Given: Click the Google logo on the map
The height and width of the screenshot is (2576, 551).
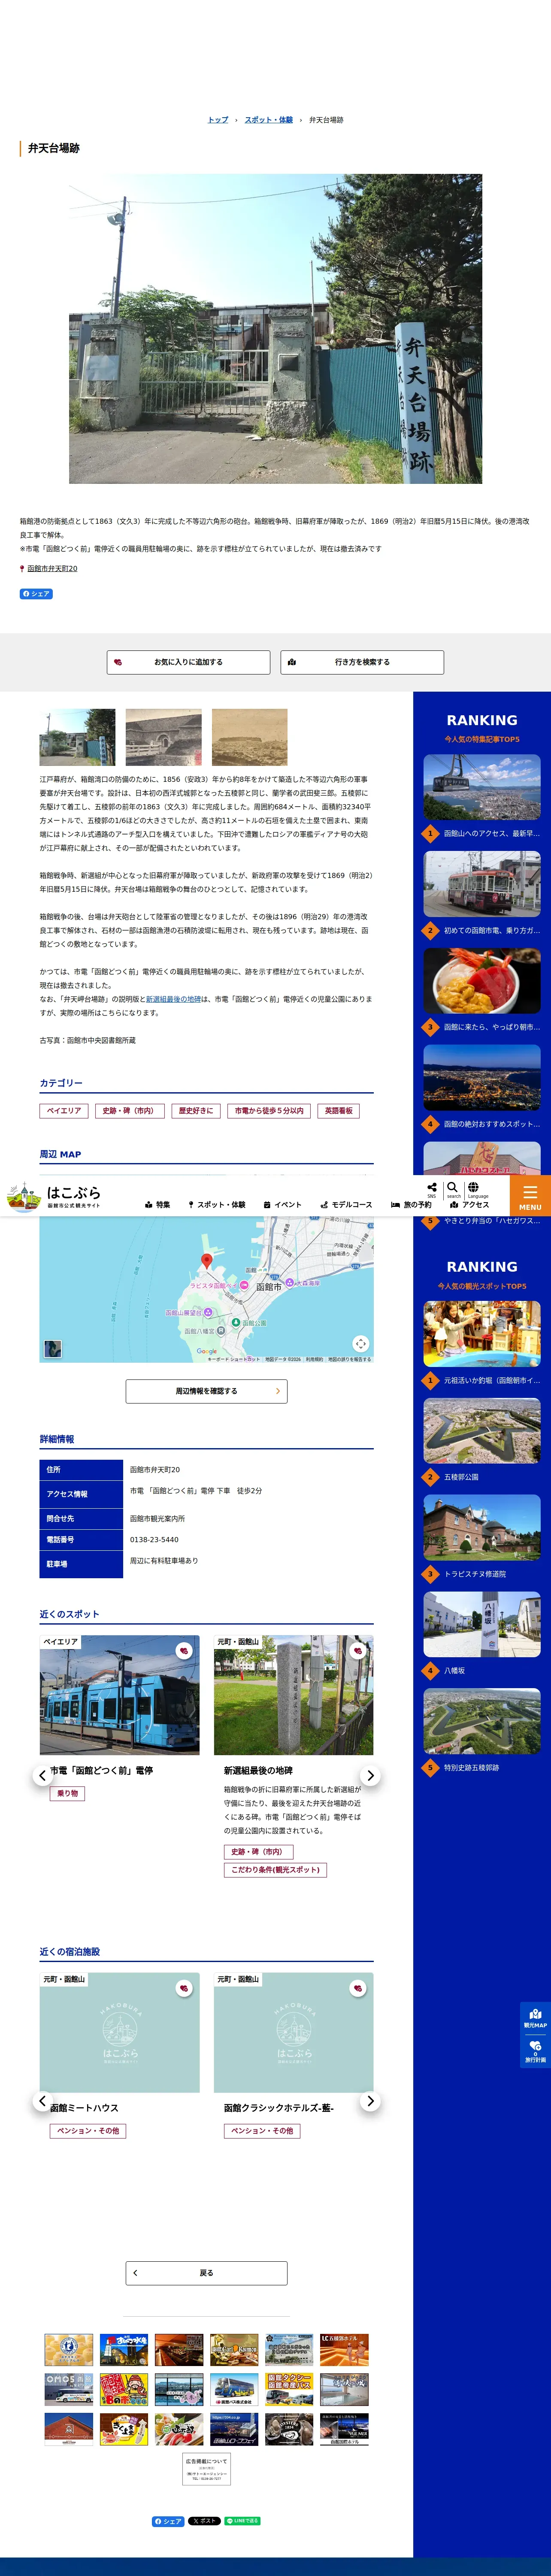Looking at the screenshot, I should coord(207,1351).
